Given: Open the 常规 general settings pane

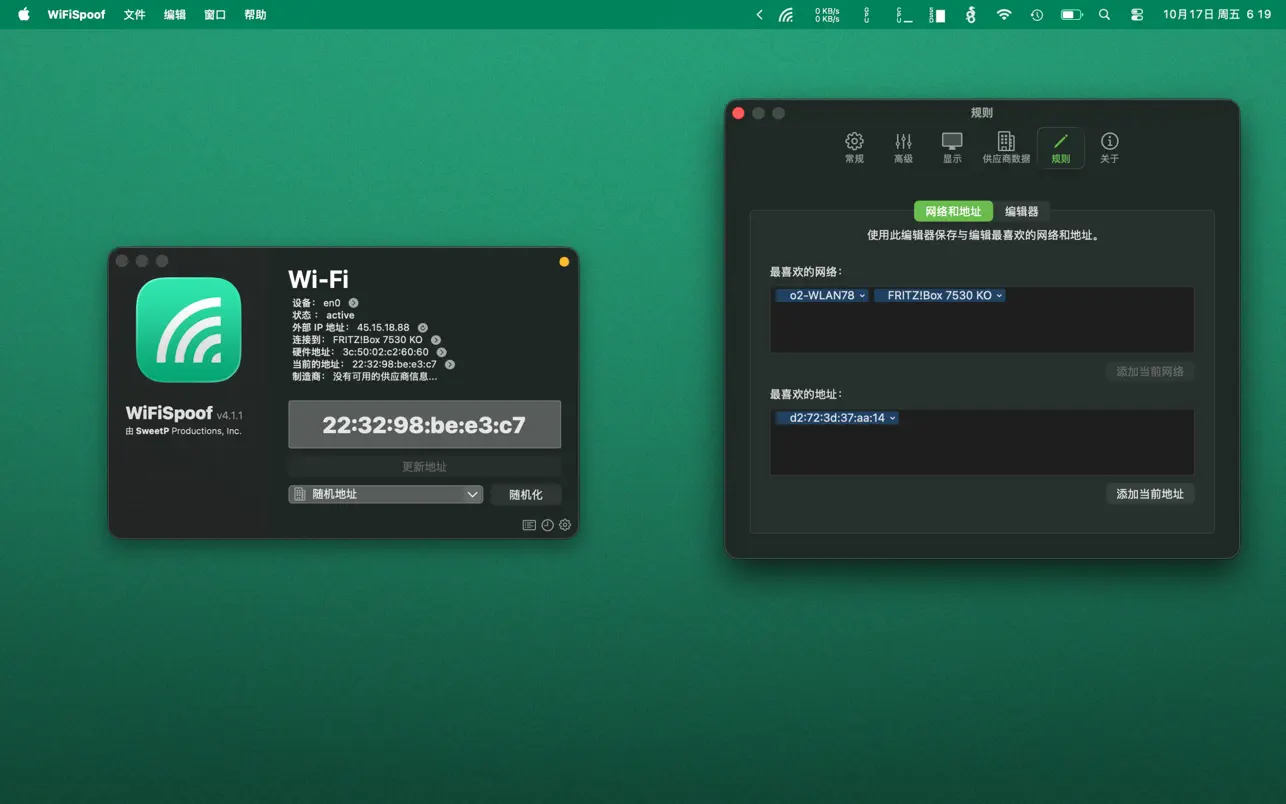Looking at the screenshot, I should coord(854,148).
